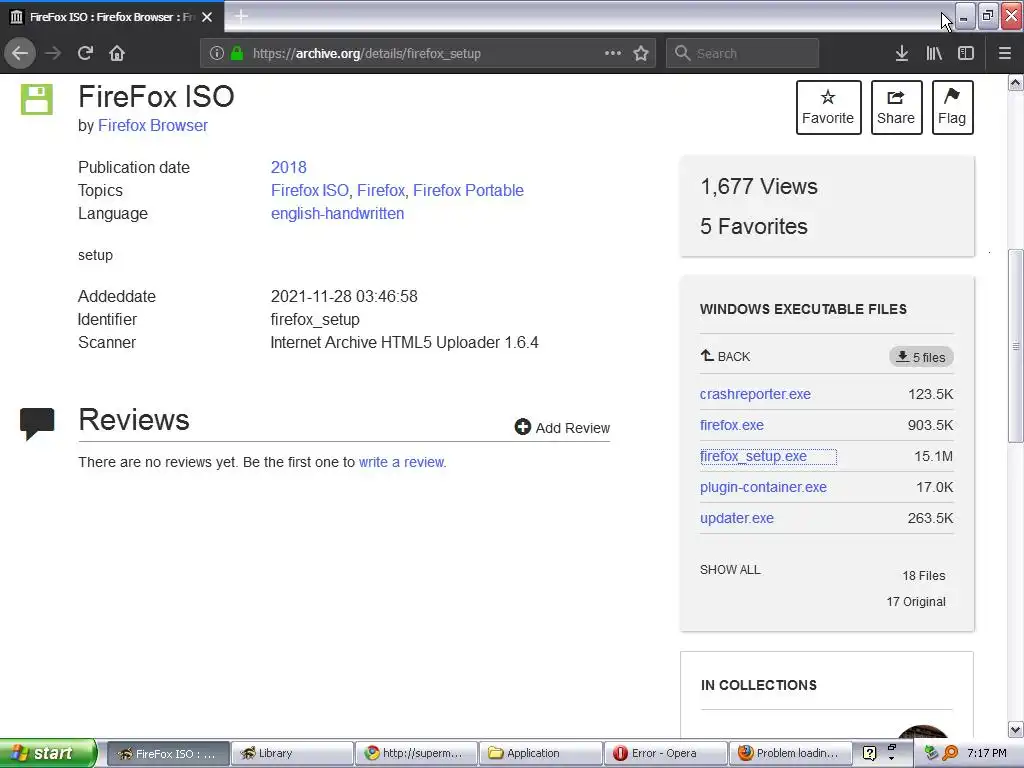
Task: Click the help question mark tray icon
Action: [x=869, y=753]
